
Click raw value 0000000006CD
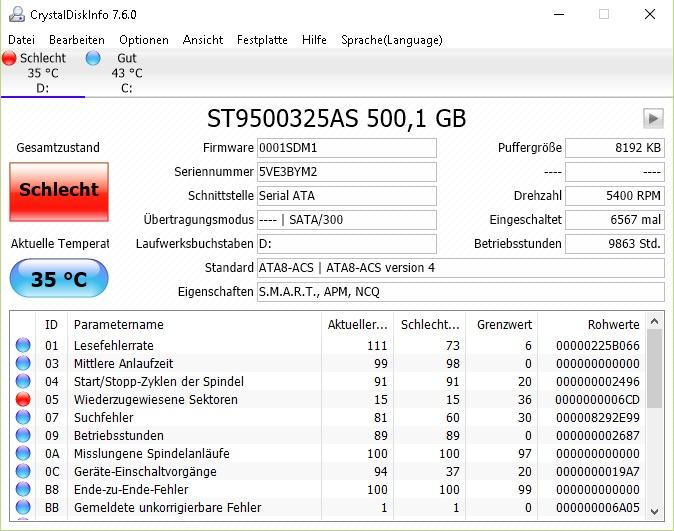pos(597,400)
